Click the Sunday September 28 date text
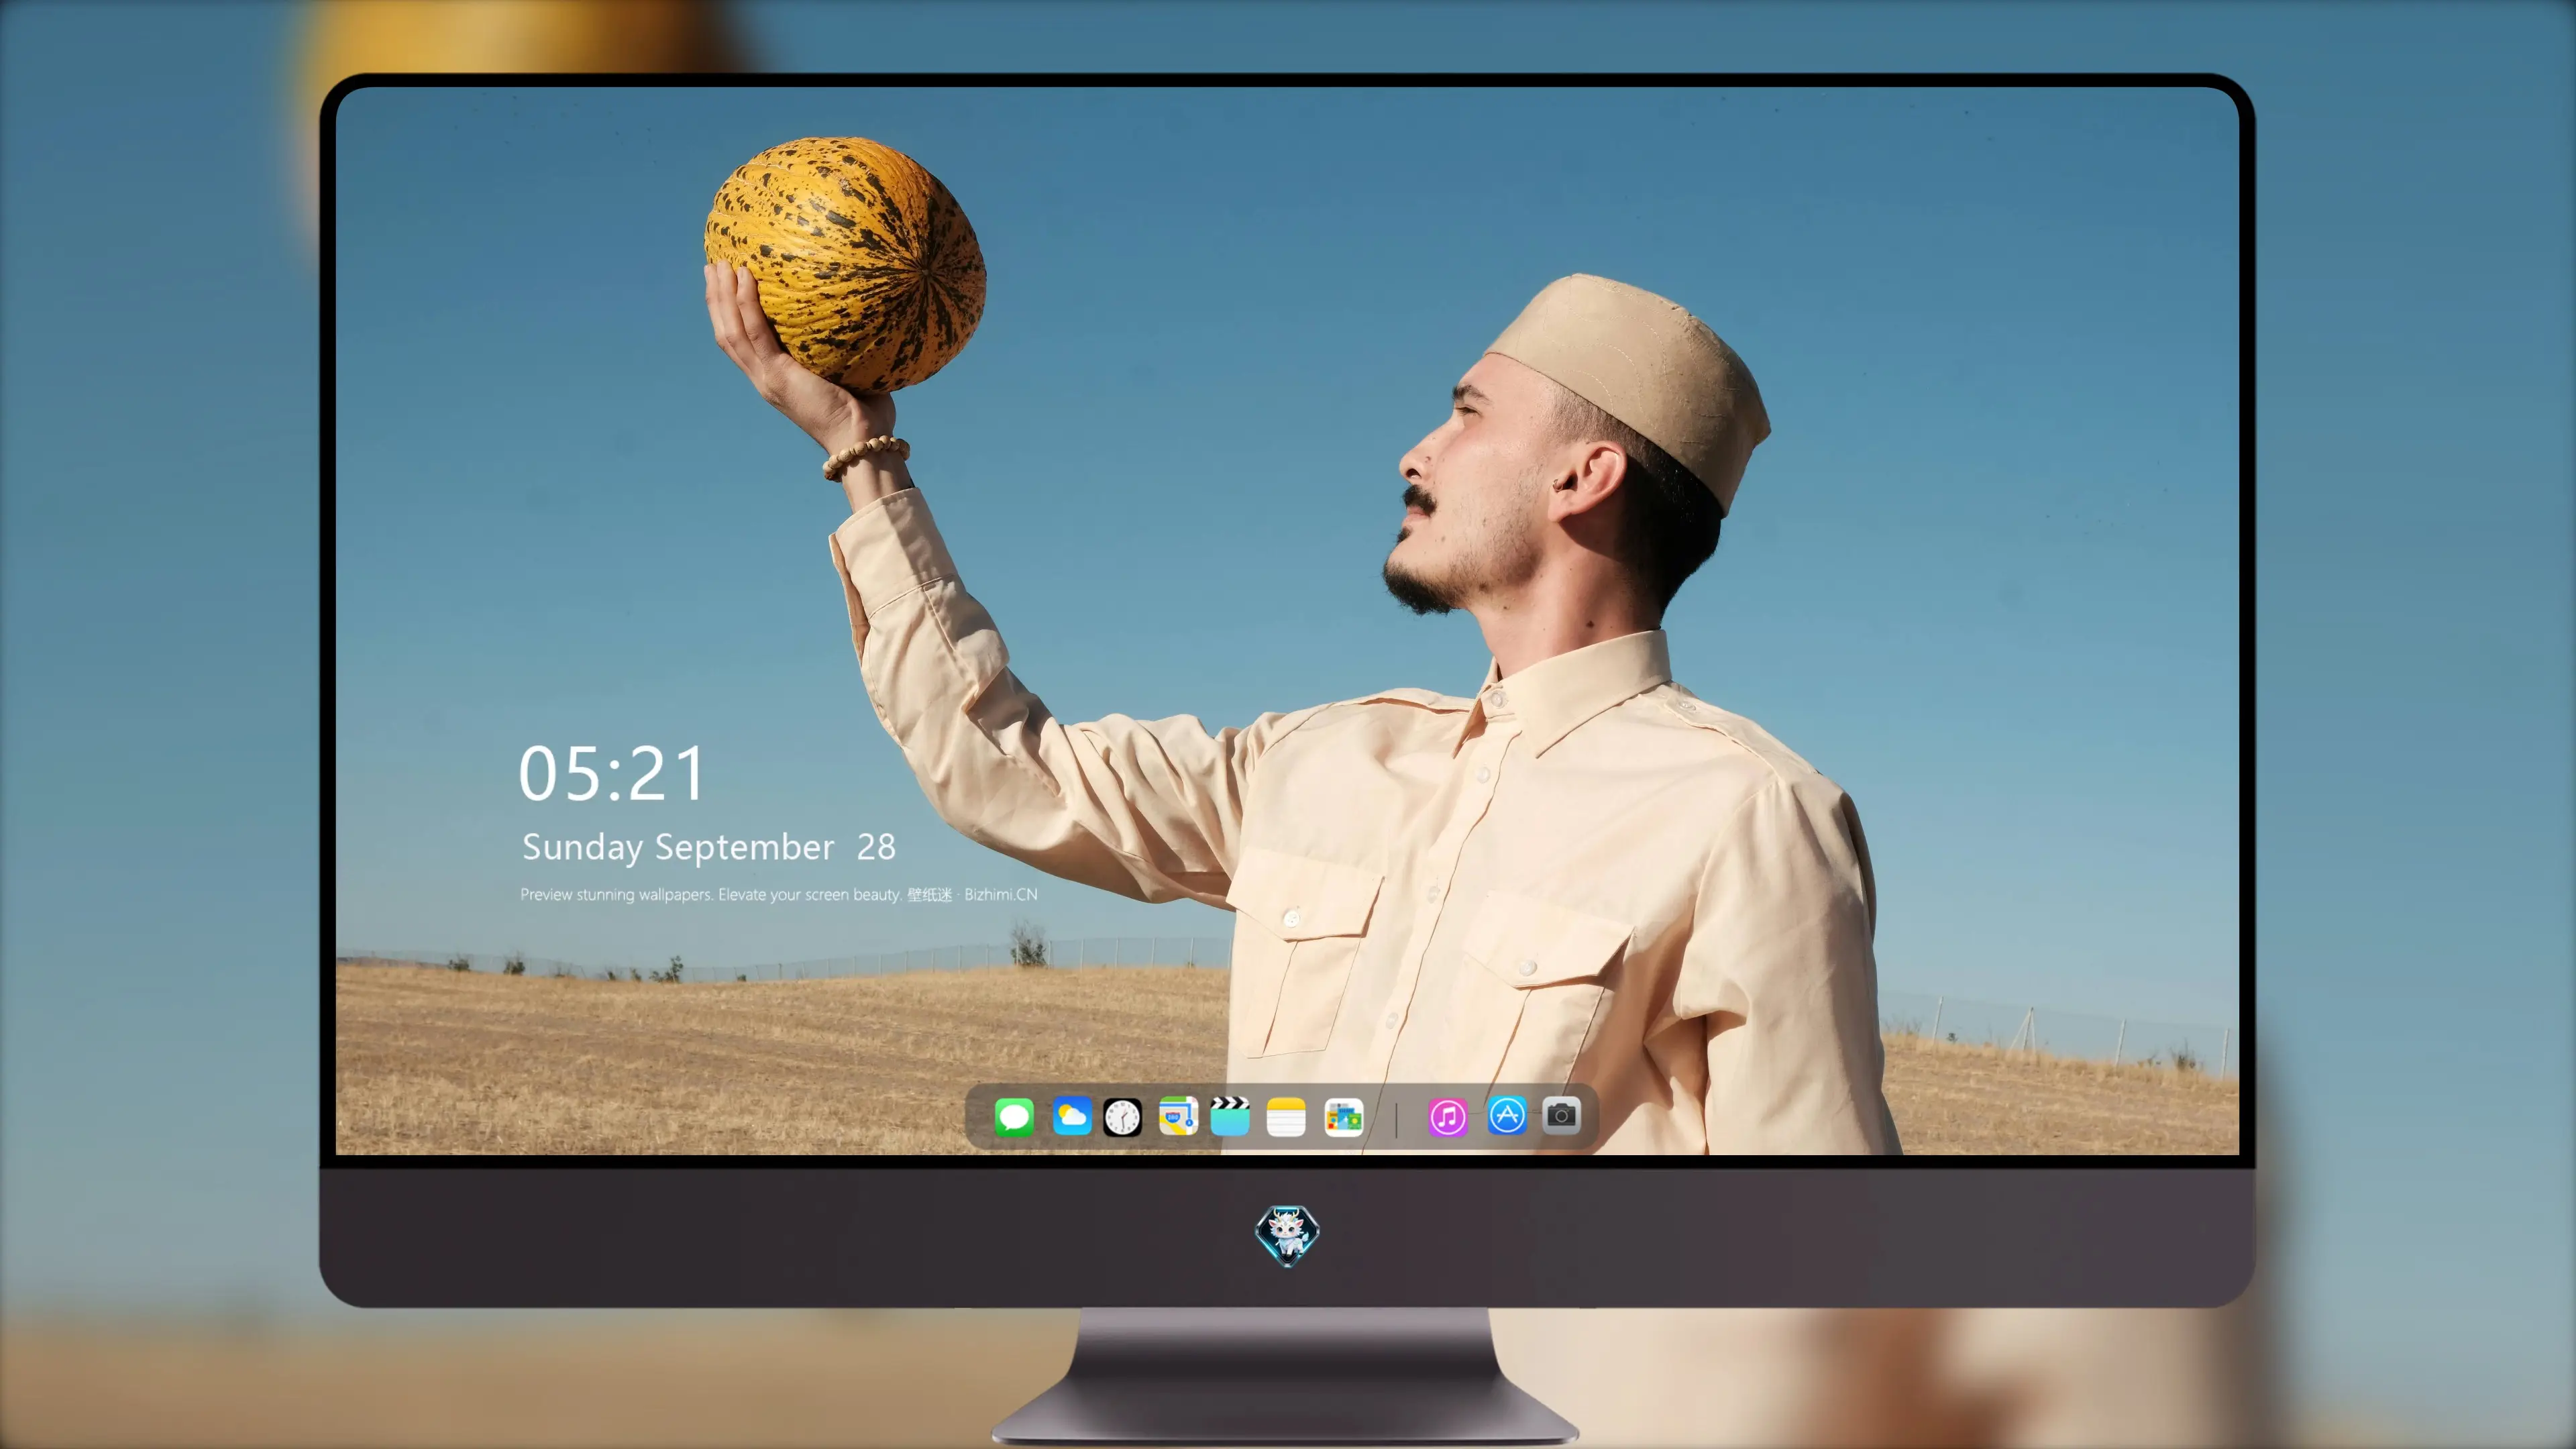This screenshot has width=2576, height=1449. 709,847
